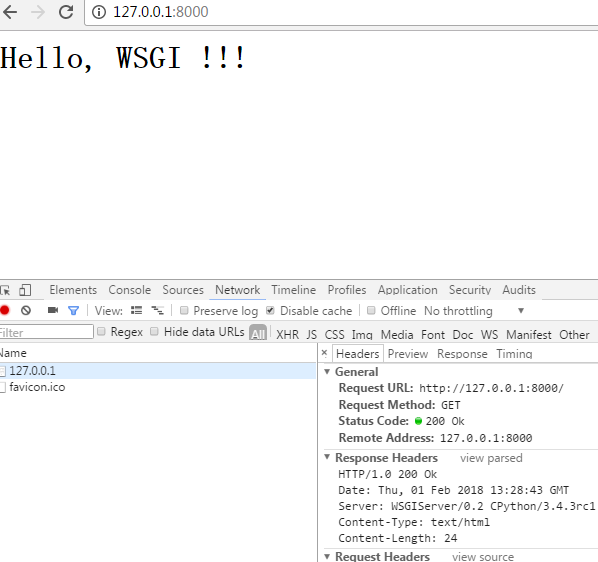Reload the page with the refresh icon
The height and width of the screenshot is (562, 598).
pos(66,12)
